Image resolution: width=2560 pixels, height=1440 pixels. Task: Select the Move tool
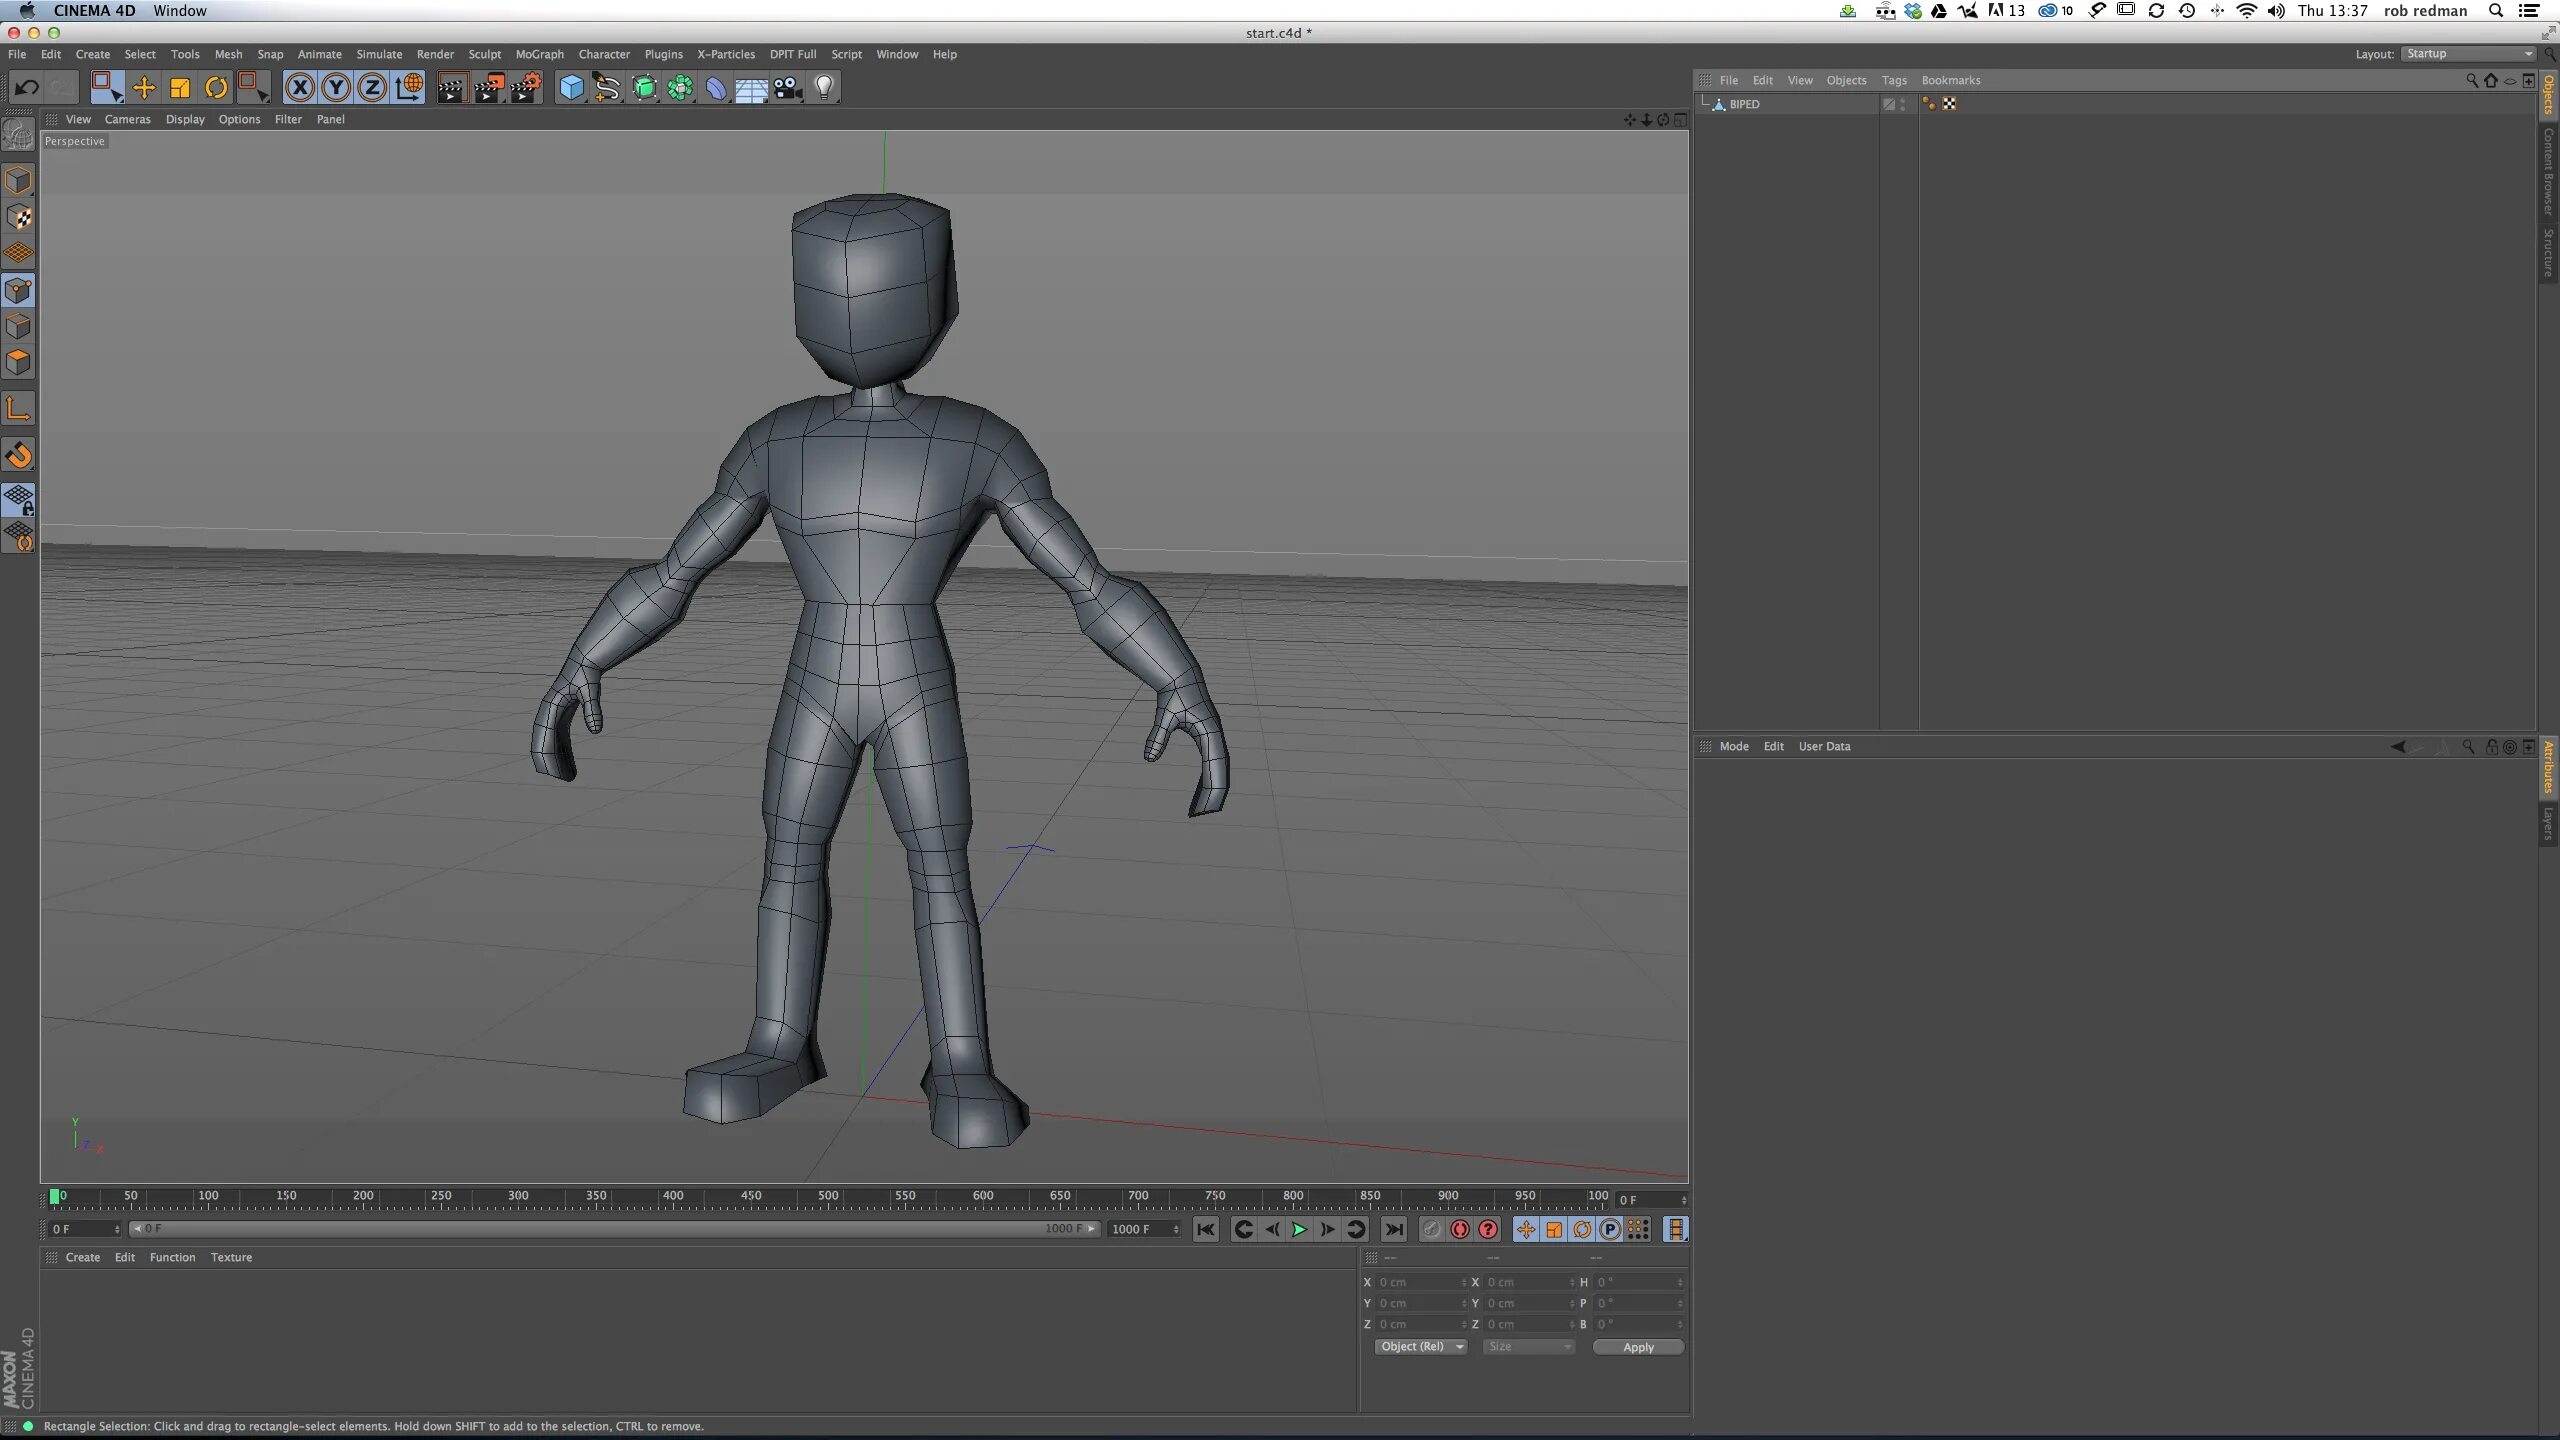pyautogui.click(x=144, y=88)
